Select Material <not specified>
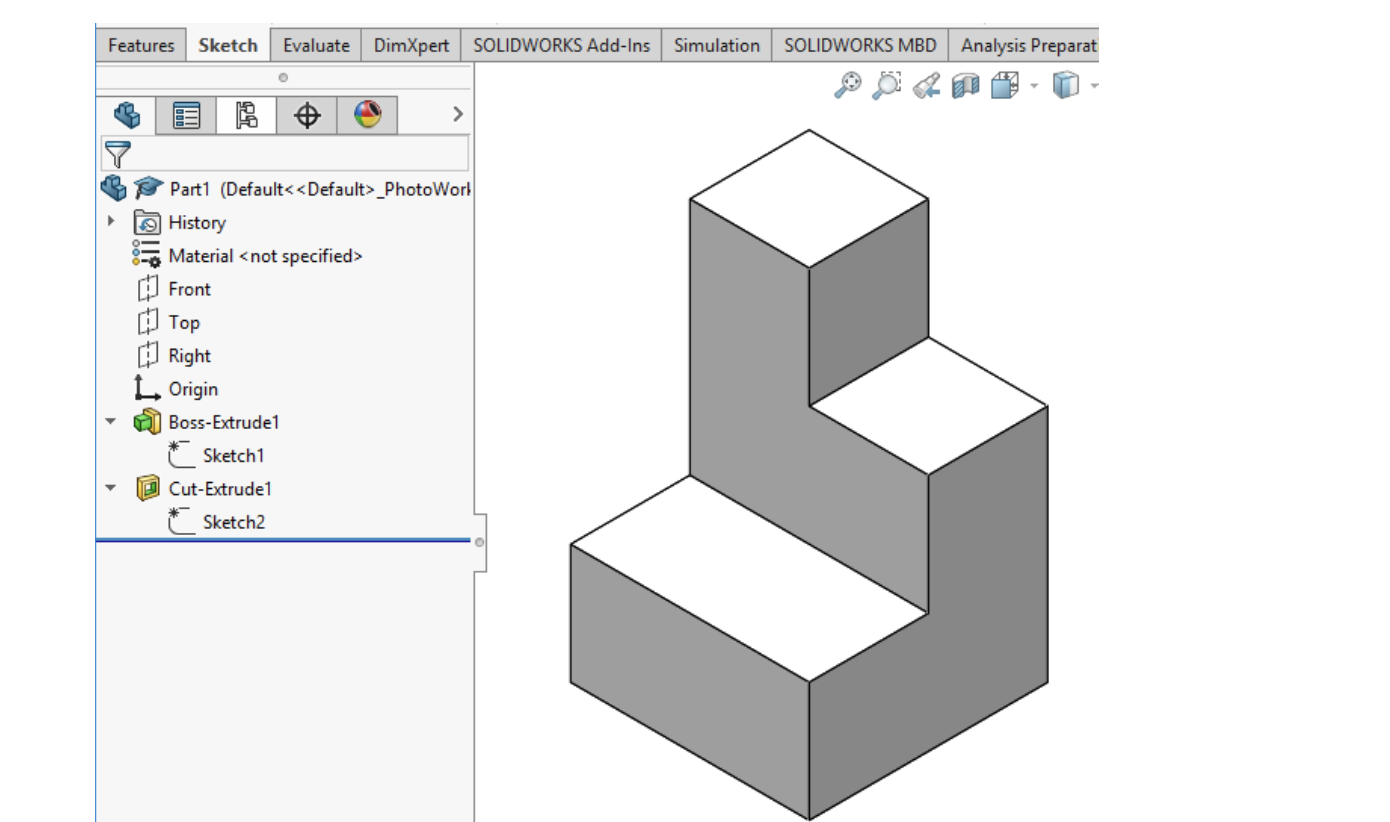 click(x=247, y=256)
